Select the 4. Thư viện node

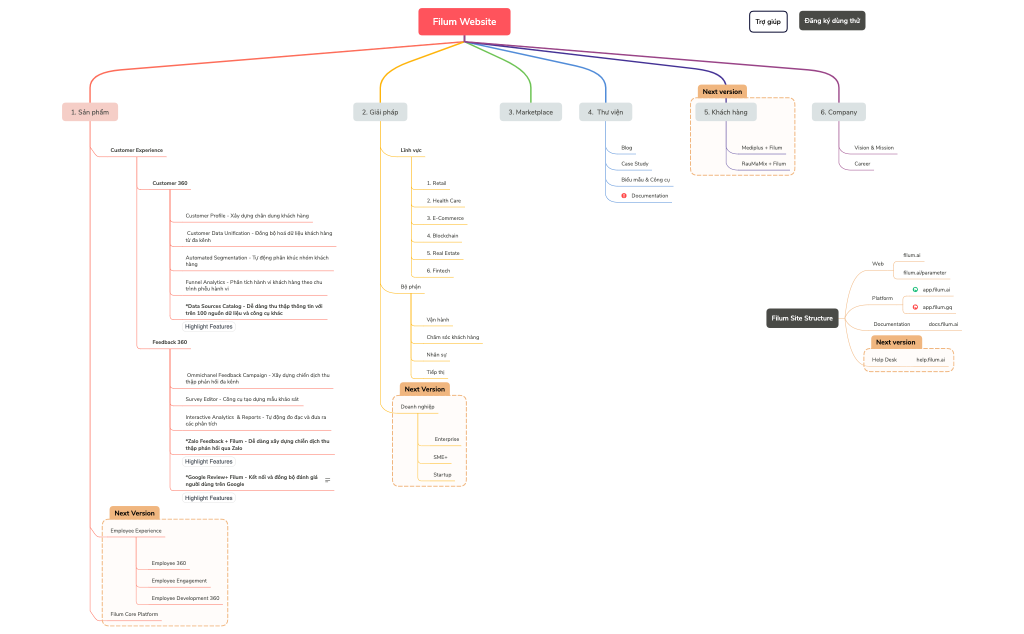click(605, 112)
